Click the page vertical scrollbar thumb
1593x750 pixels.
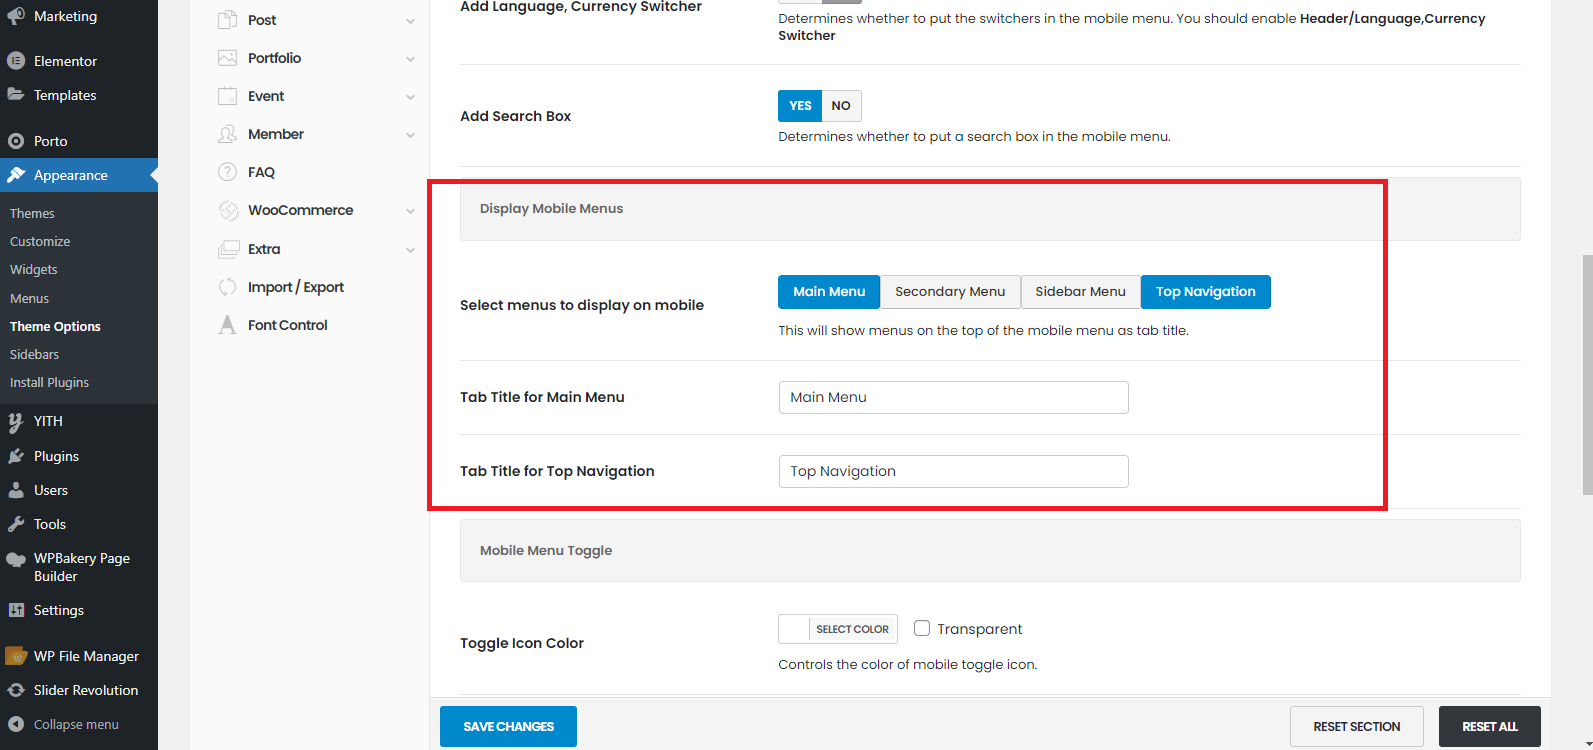(x=1587, y=375)
